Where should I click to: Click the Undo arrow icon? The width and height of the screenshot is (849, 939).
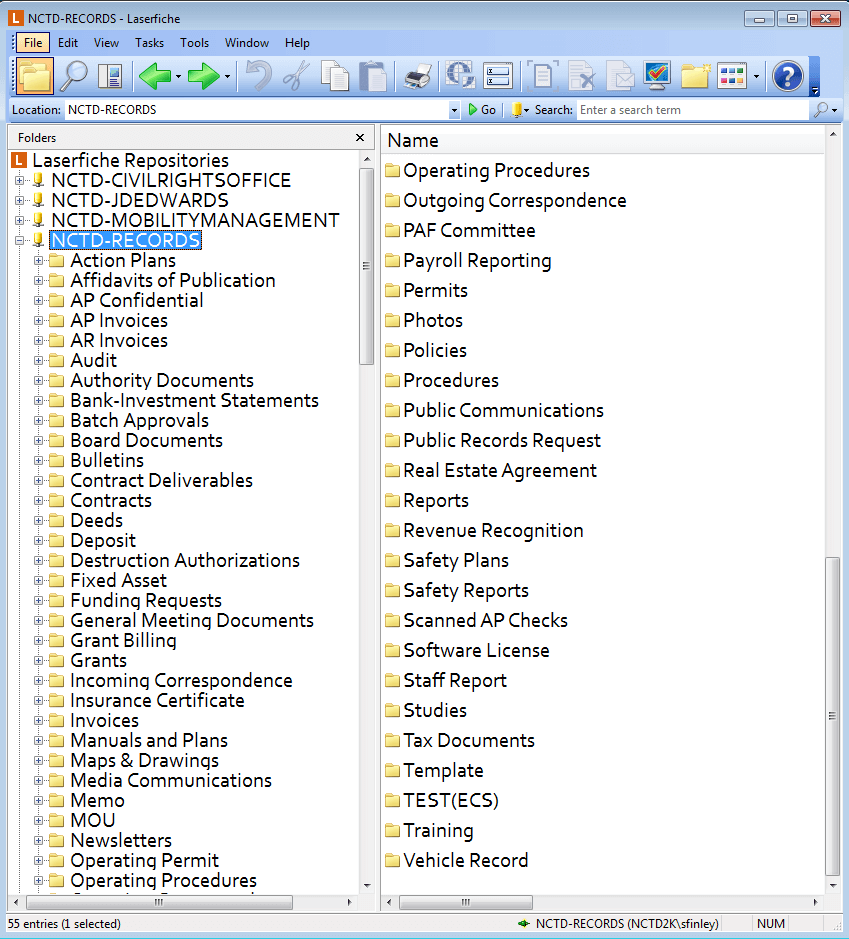pyautogui.click(x=258, y=76)
